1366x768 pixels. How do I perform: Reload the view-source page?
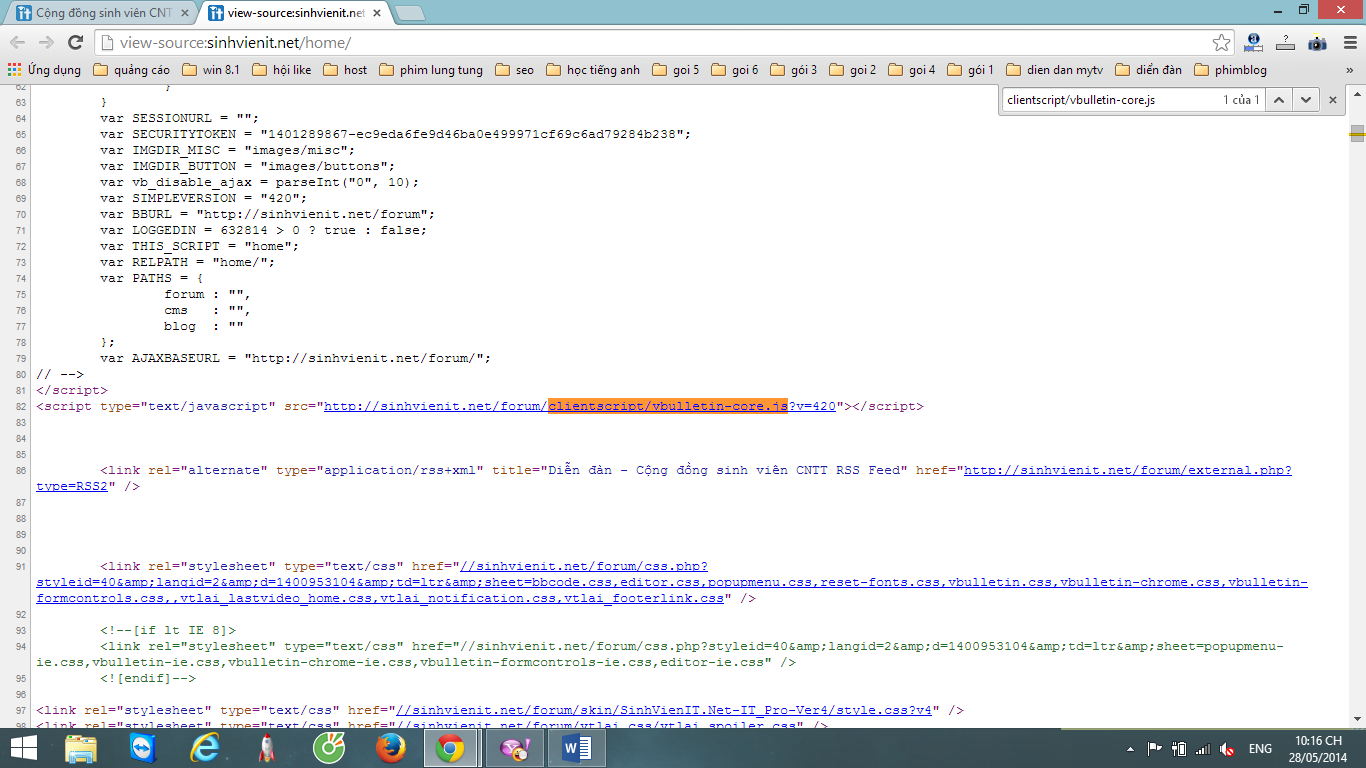[x=75, y=42]
